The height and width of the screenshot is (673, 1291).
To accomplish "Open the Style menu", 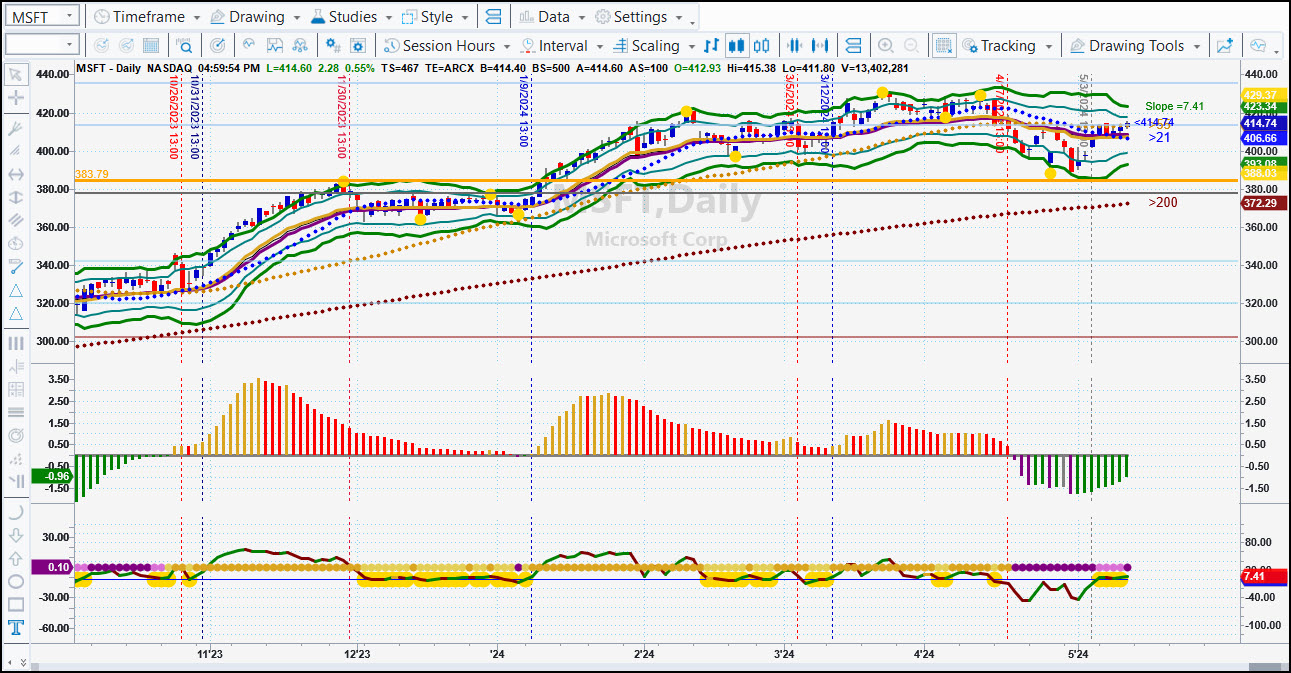I will pos(436,17).
